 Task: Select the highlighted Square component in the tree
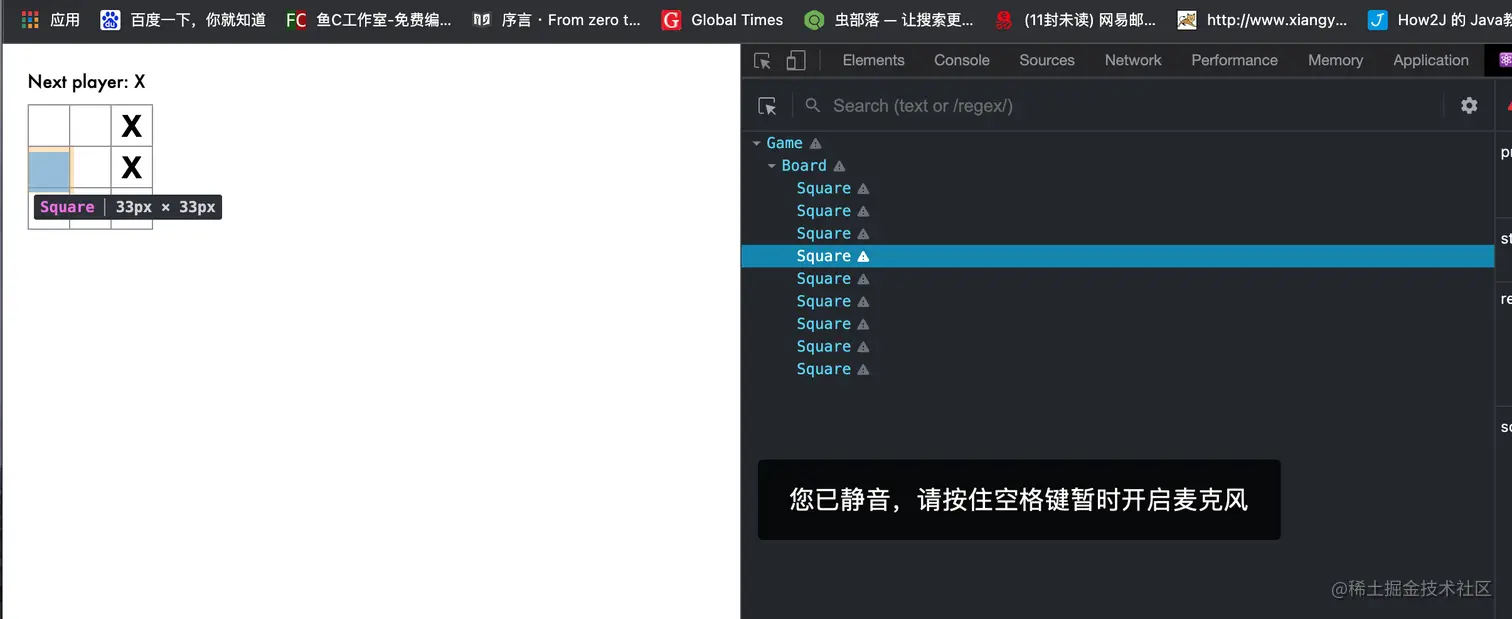coord(824,256)
